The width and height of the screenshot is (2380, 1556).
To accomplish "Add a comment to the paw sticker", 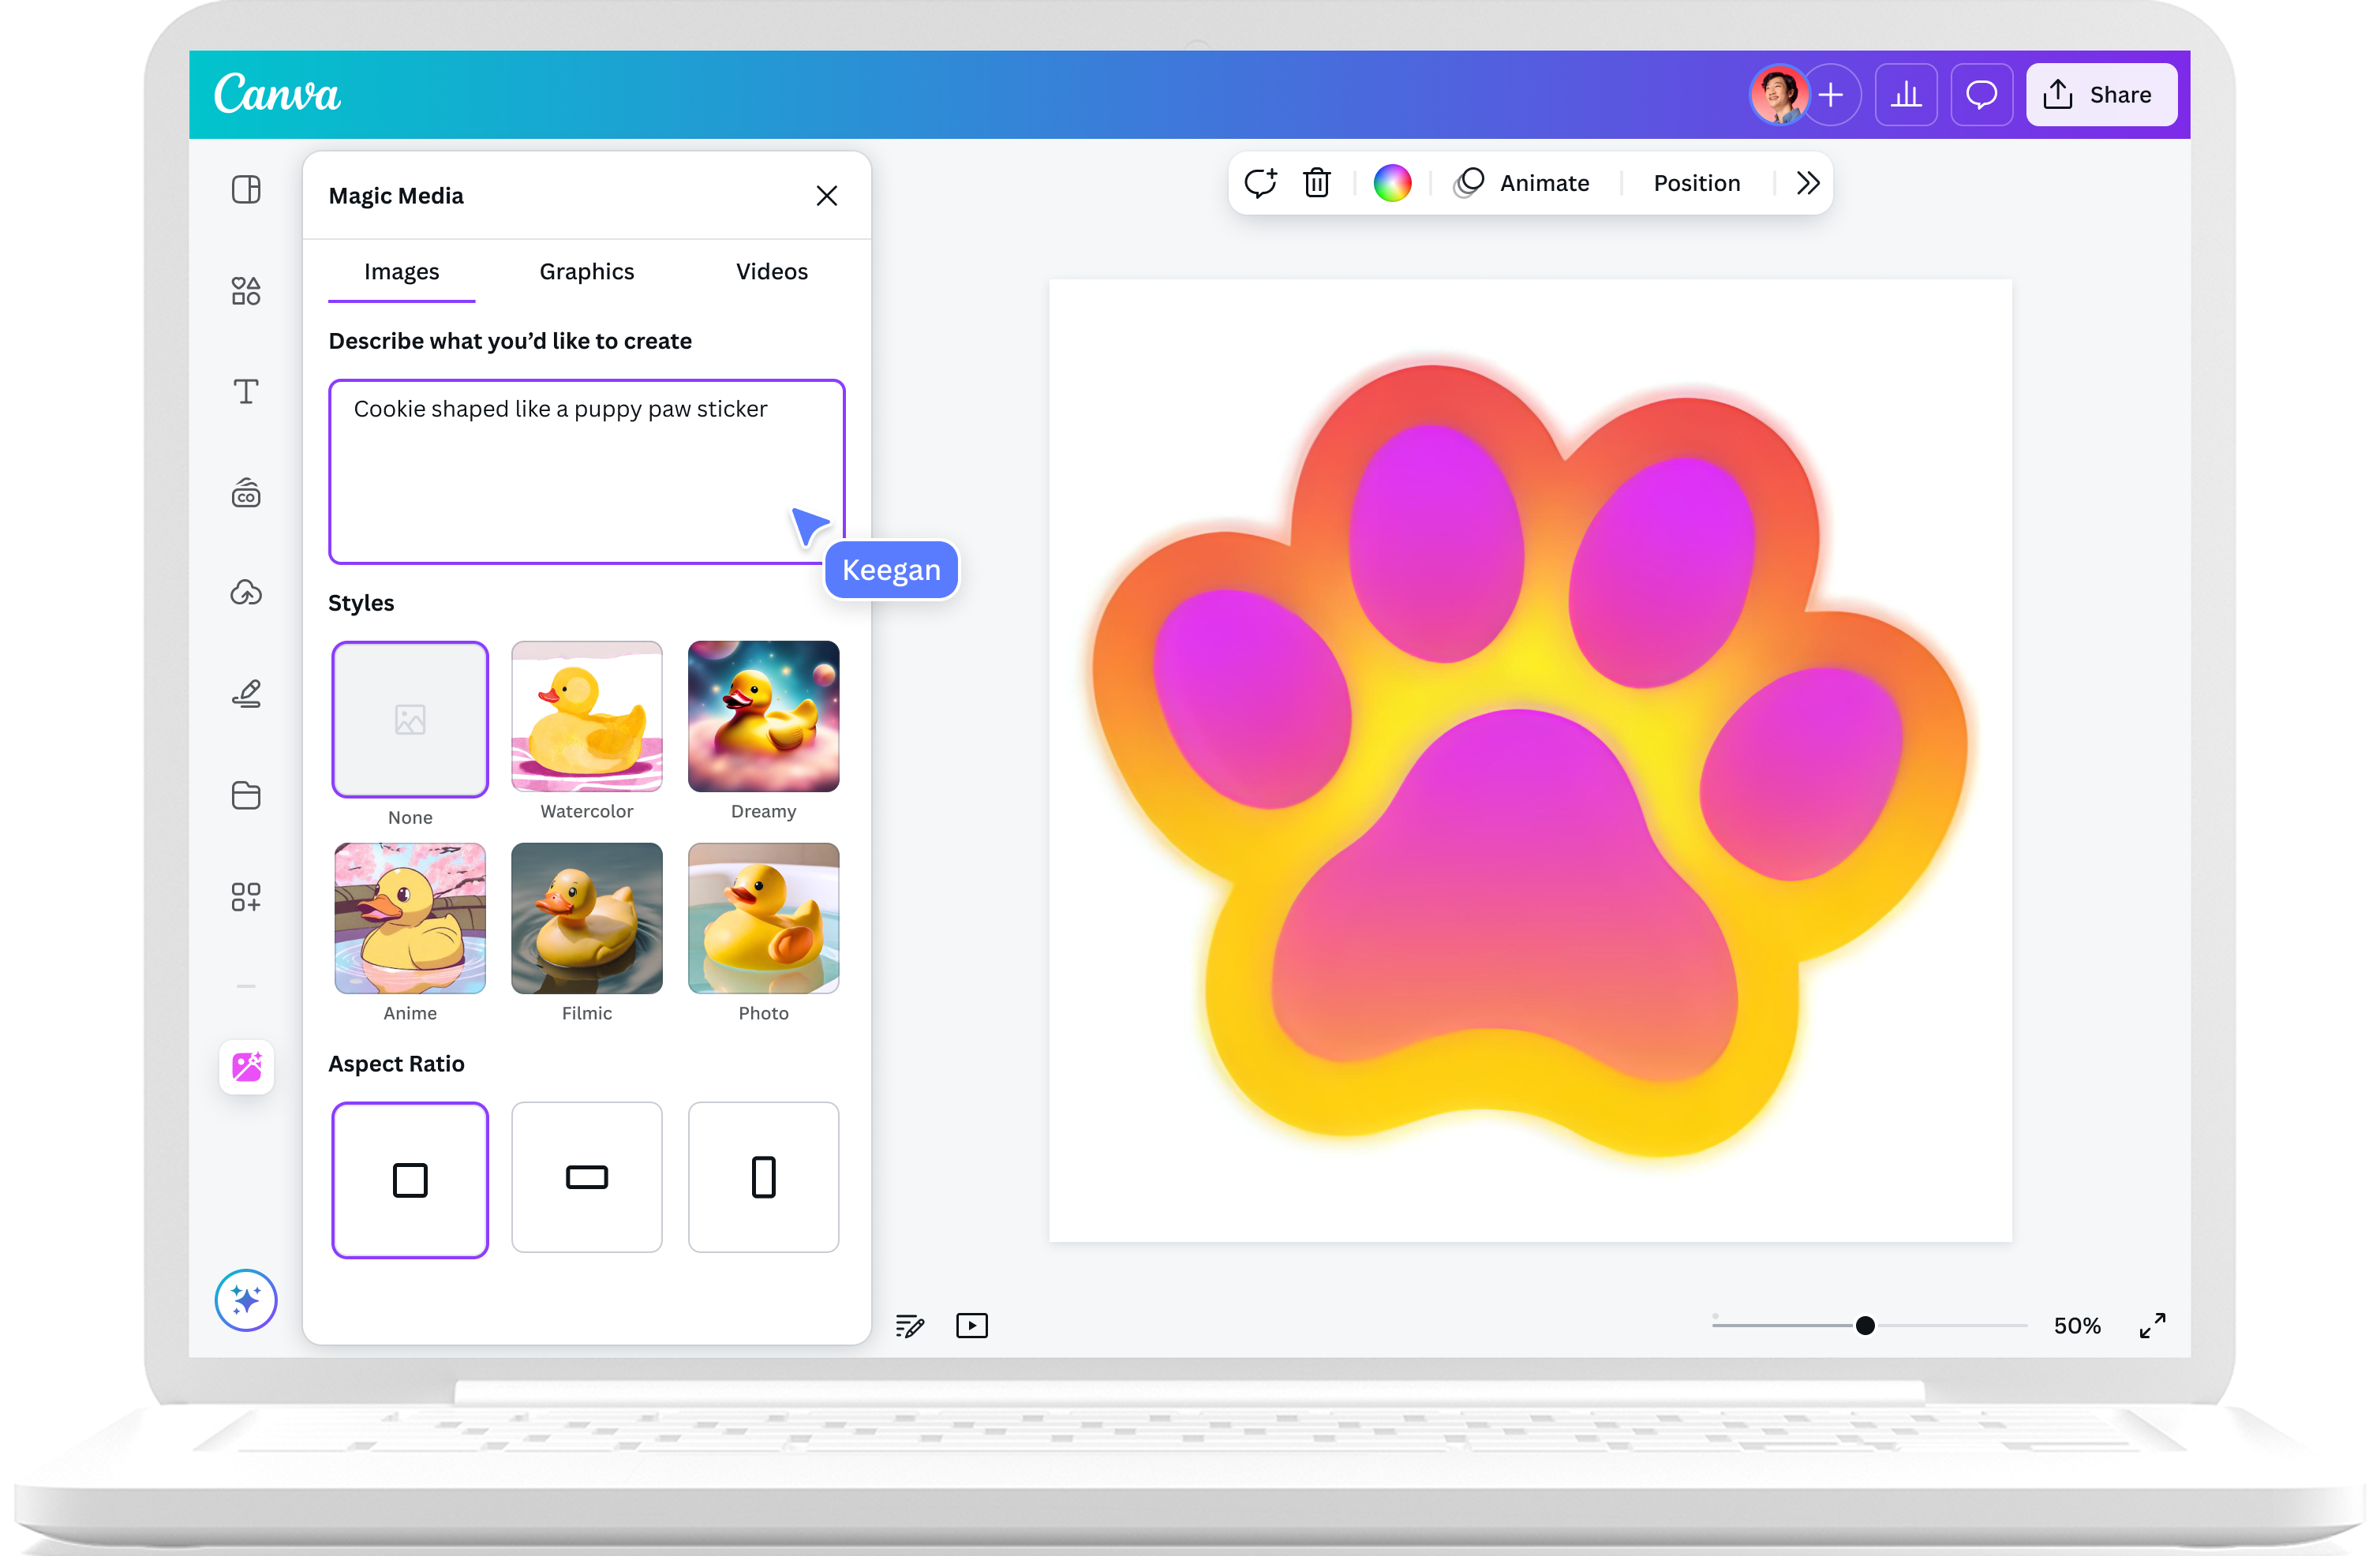I will point(1260,182).
